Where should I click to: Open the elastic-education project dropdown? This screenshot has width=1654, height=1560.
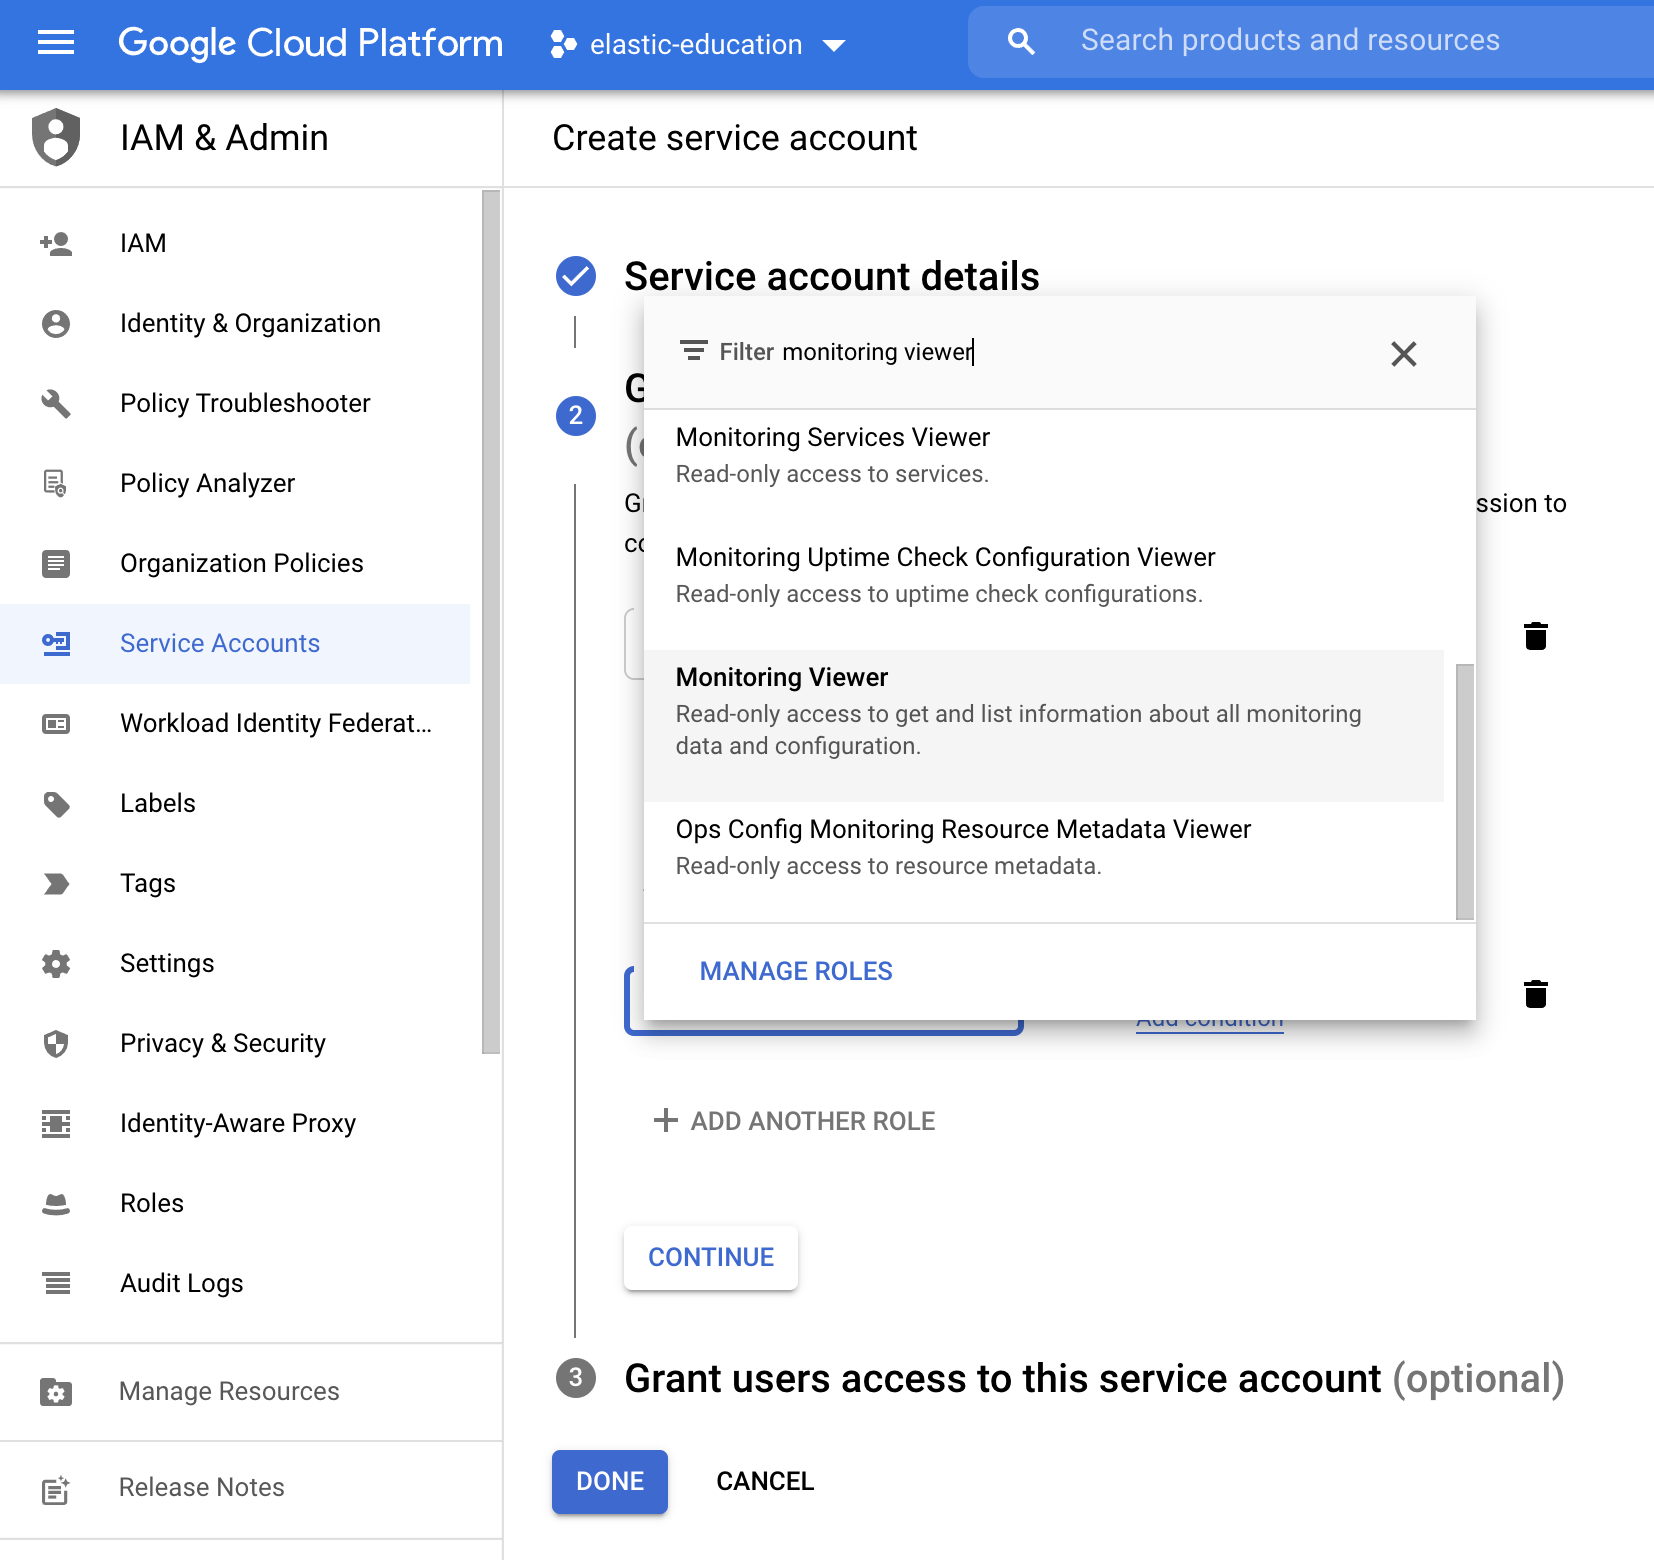tap(834, 44)
